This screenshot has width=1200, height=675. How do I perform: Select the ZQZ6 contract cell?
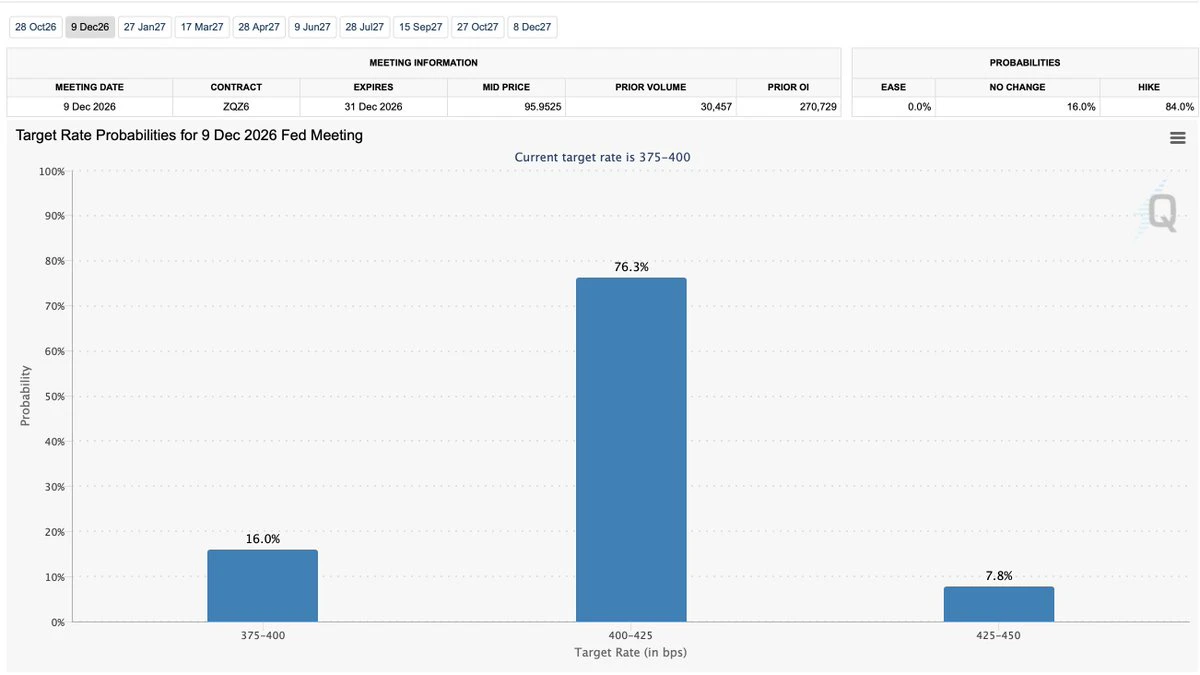[236, 107]
